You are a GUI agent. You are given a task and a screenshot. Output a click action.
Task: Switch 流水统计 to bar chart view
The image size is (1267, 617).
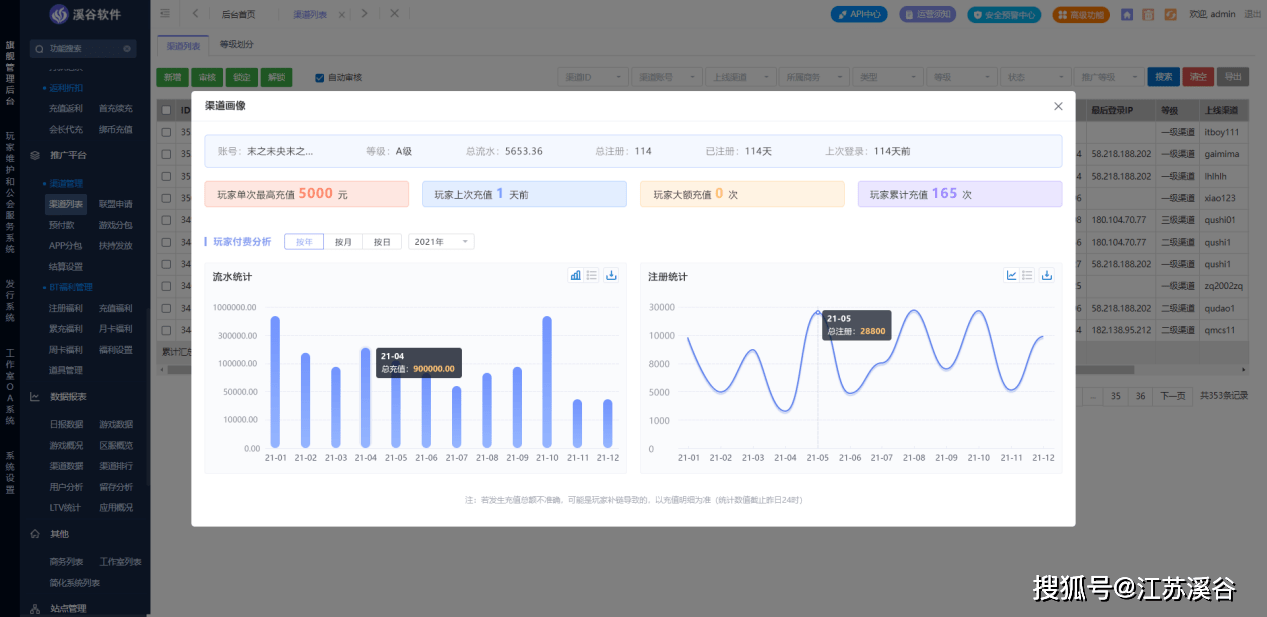(576, 276)
